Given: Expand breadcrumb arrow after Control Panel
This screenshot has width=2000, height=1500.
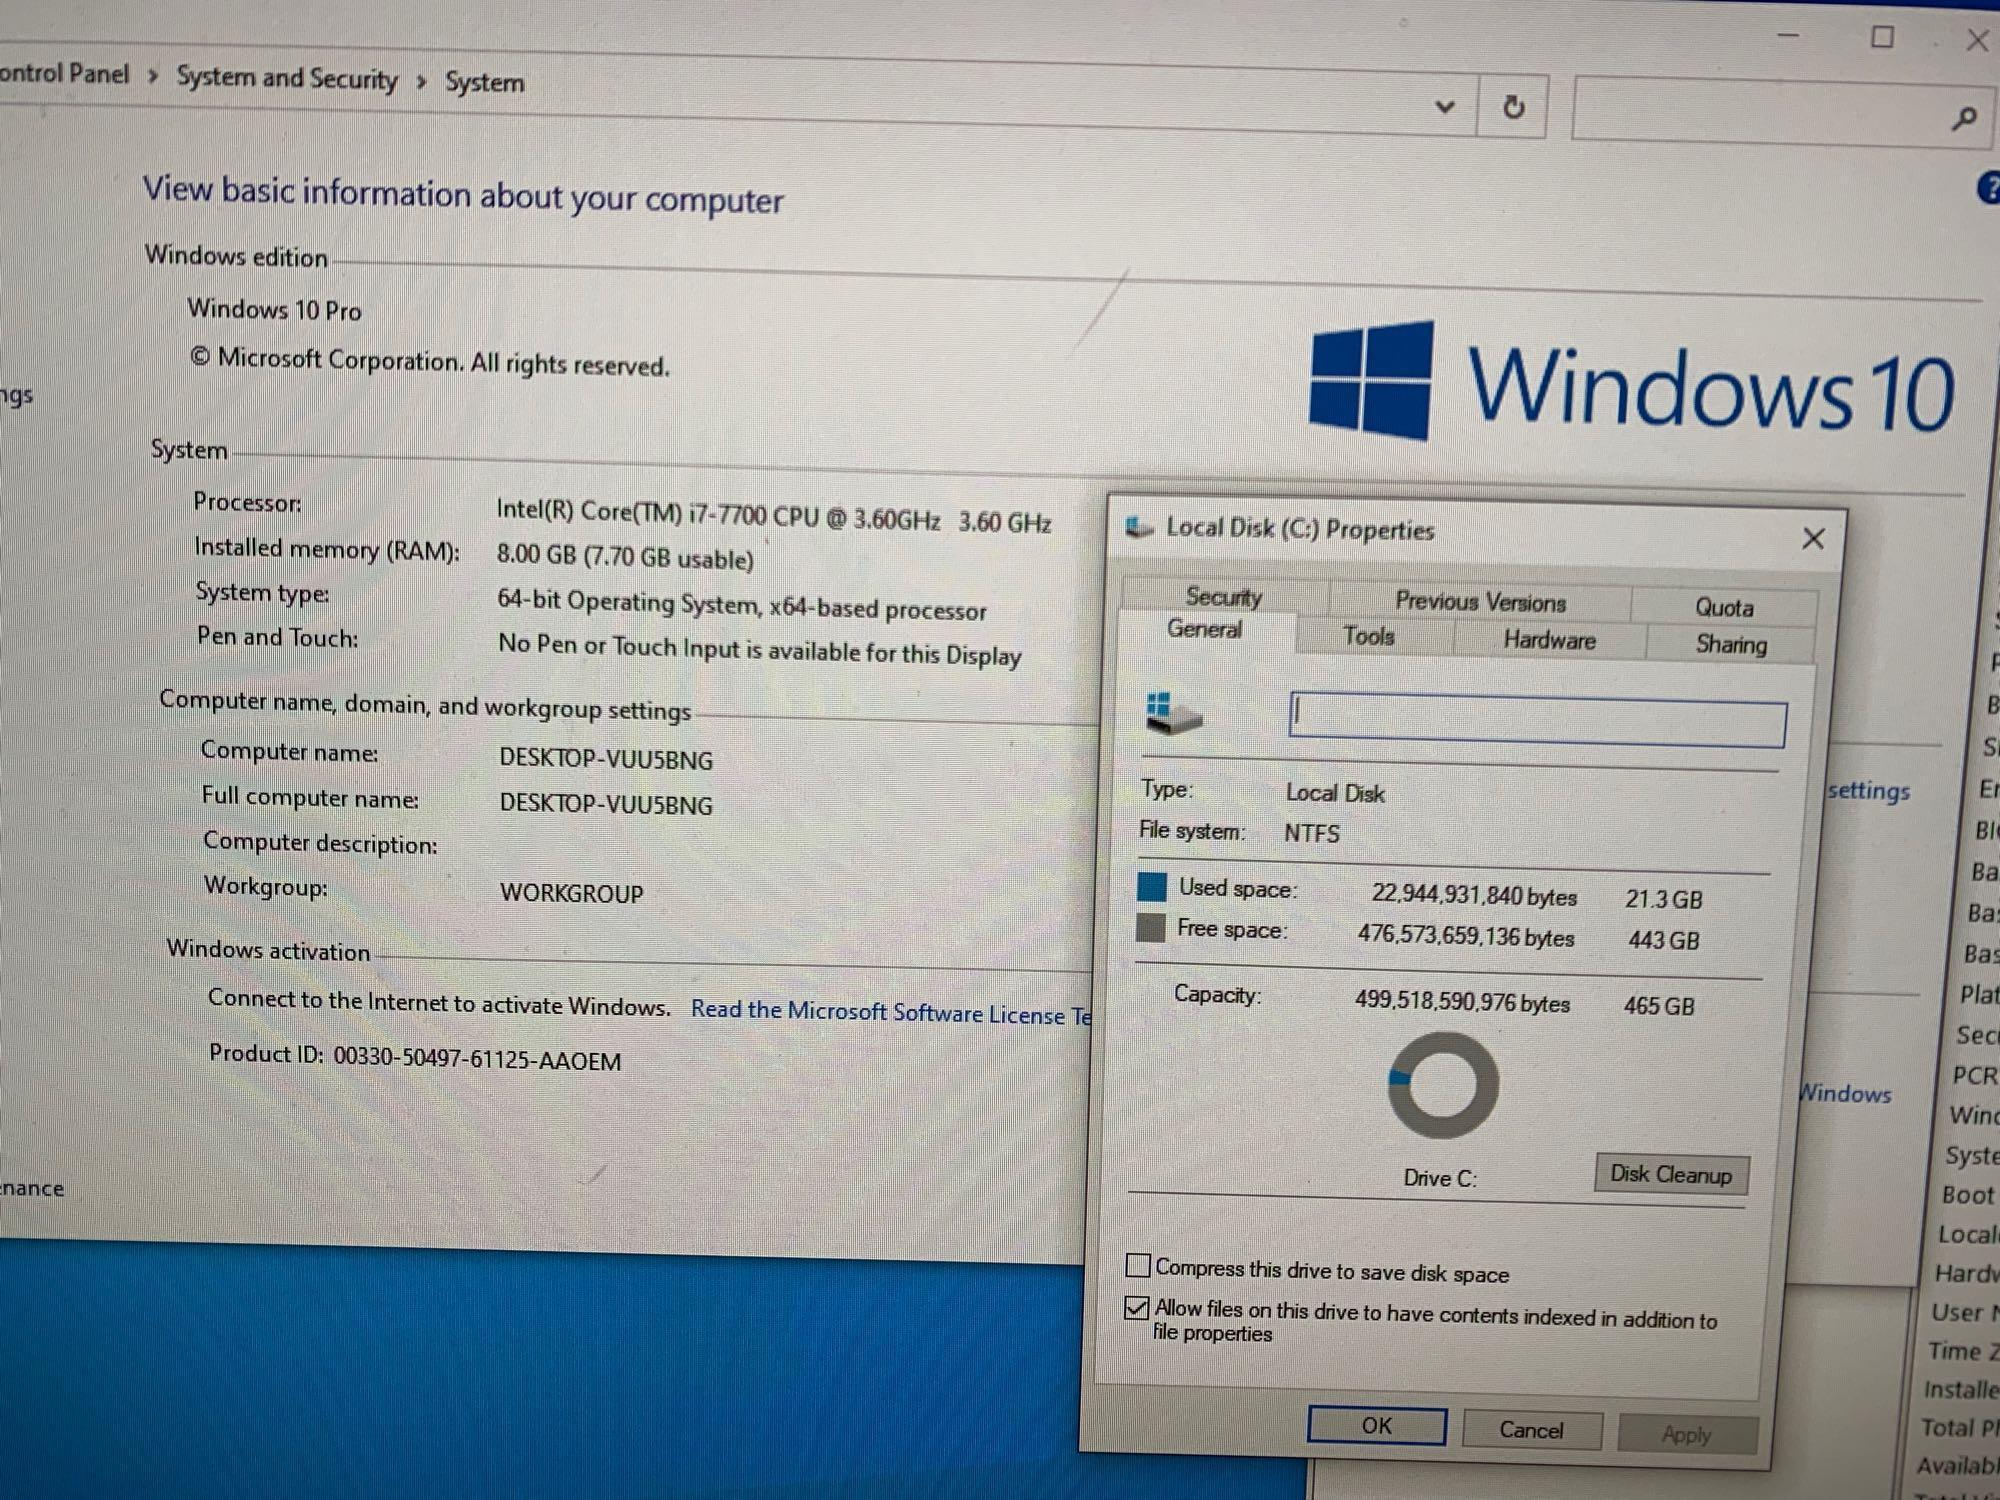Looking at the screenshot, I should (x=153, y=76).
